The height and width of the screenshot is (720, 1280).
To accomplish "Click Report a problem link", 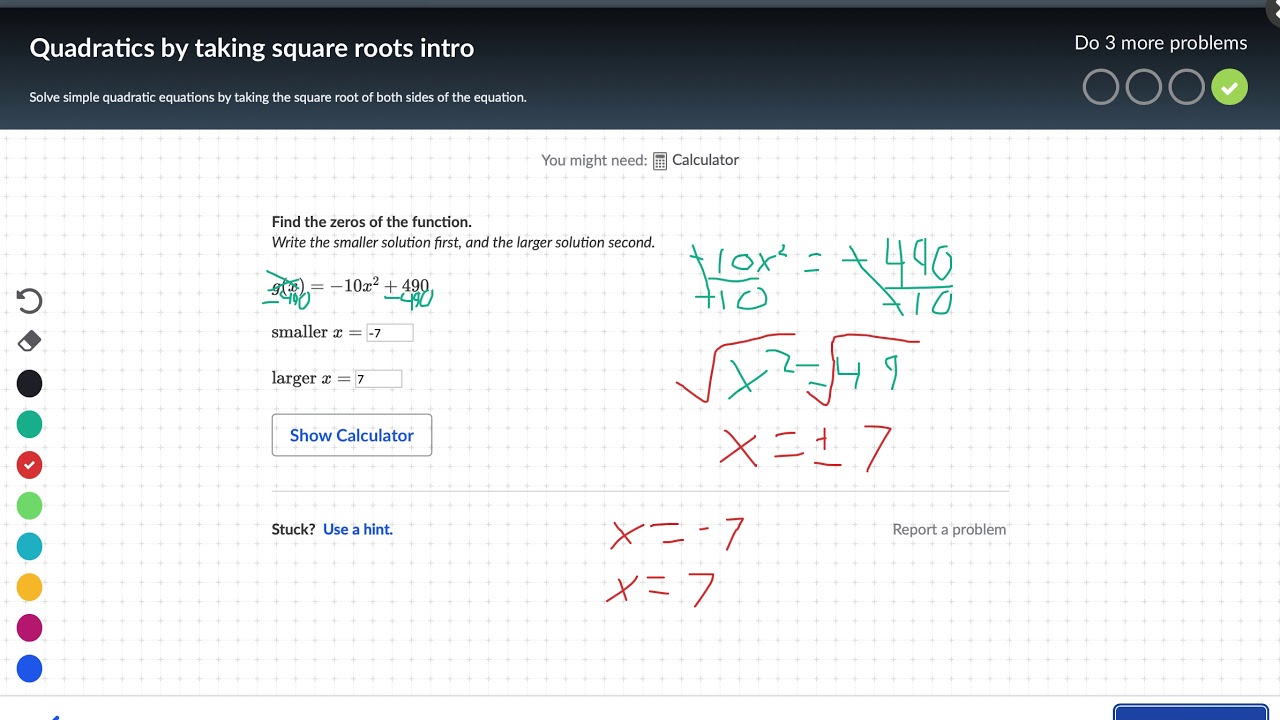I will coord(949,529).
